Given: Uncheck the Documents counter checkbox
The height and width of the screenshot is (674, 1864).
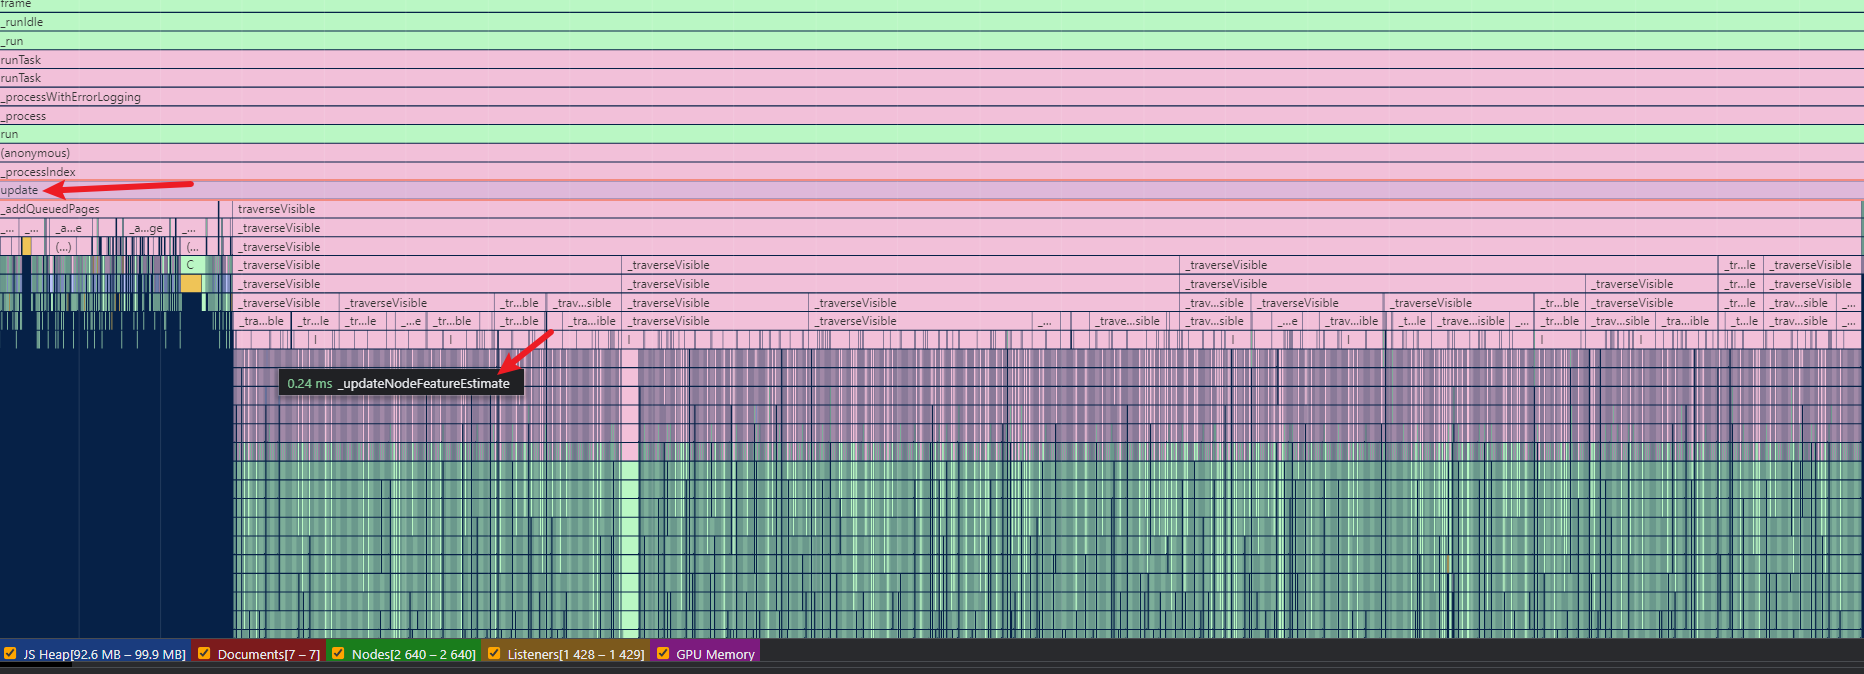Looking at the screenshot, I should click(204, 653).
